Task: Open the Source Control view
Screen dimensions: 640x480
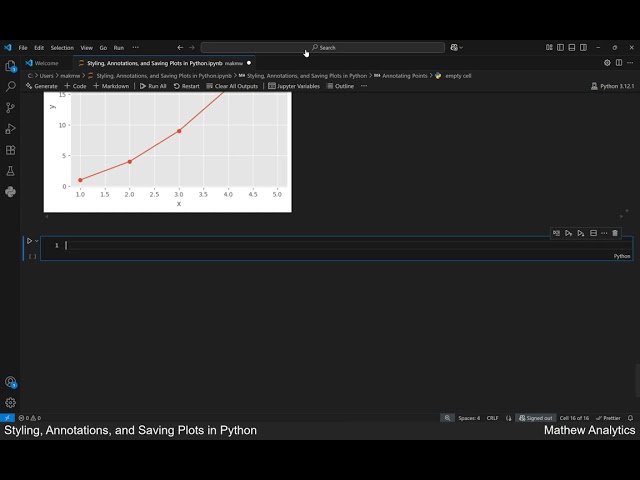Action: click(x=10, y=108)
